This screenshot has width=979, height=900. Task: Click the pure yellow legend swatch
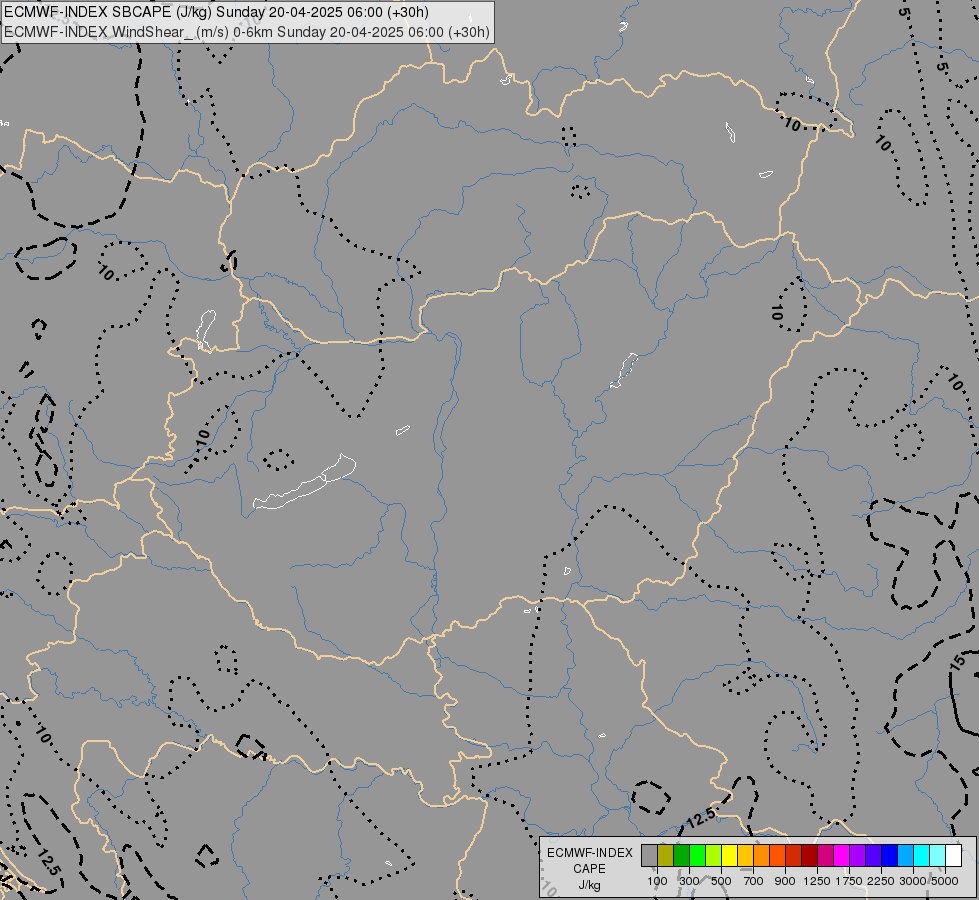tap(729, 856)
